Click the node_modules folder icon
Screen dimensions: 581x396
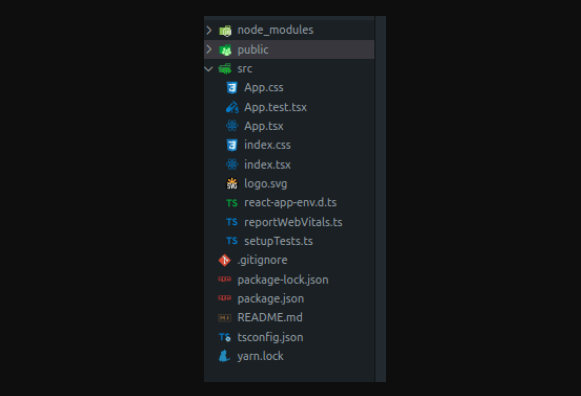[x=225, y=30]
